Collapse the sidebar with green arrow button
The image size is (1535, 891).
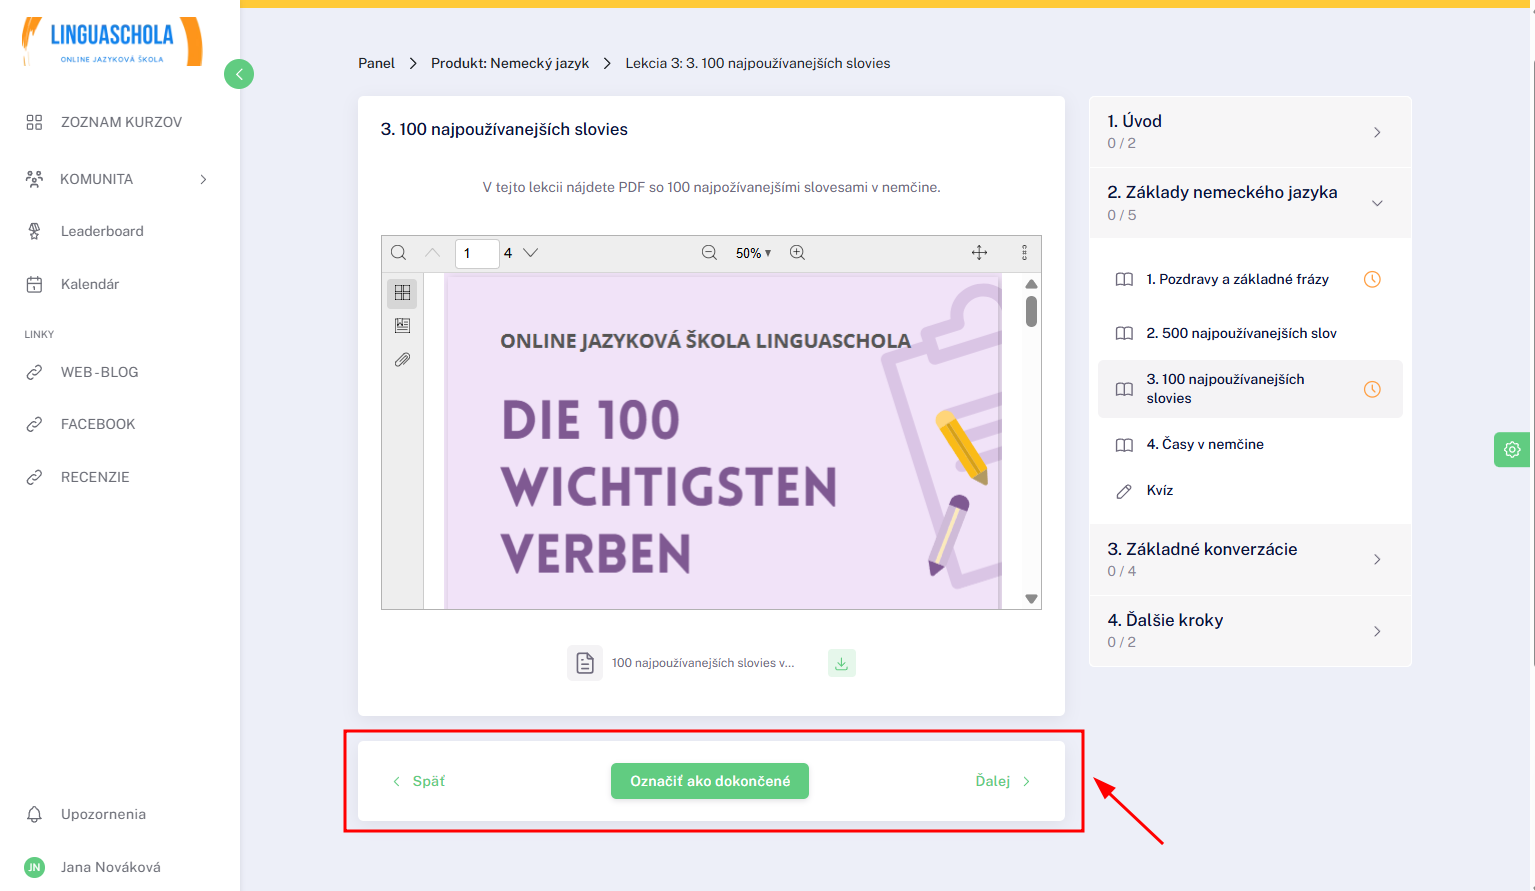point(239,74)
